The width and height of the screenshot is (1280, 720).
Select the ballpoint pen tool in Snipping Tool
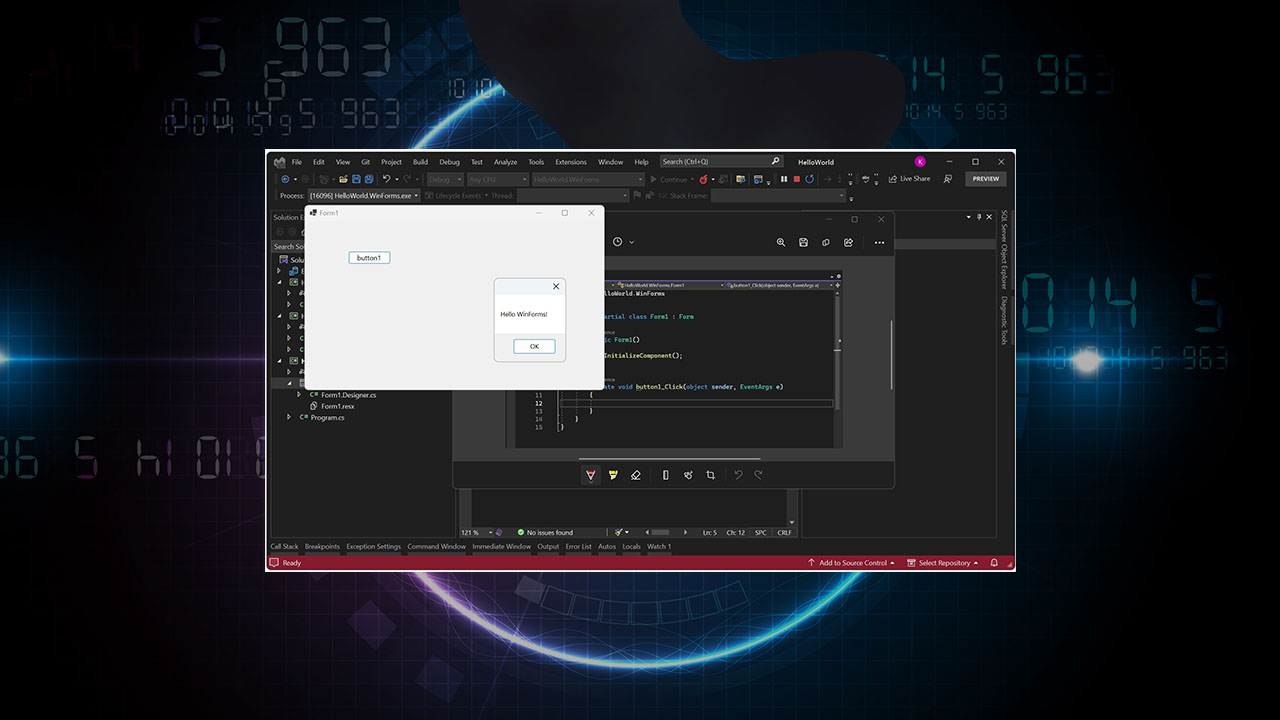[591, 475]
